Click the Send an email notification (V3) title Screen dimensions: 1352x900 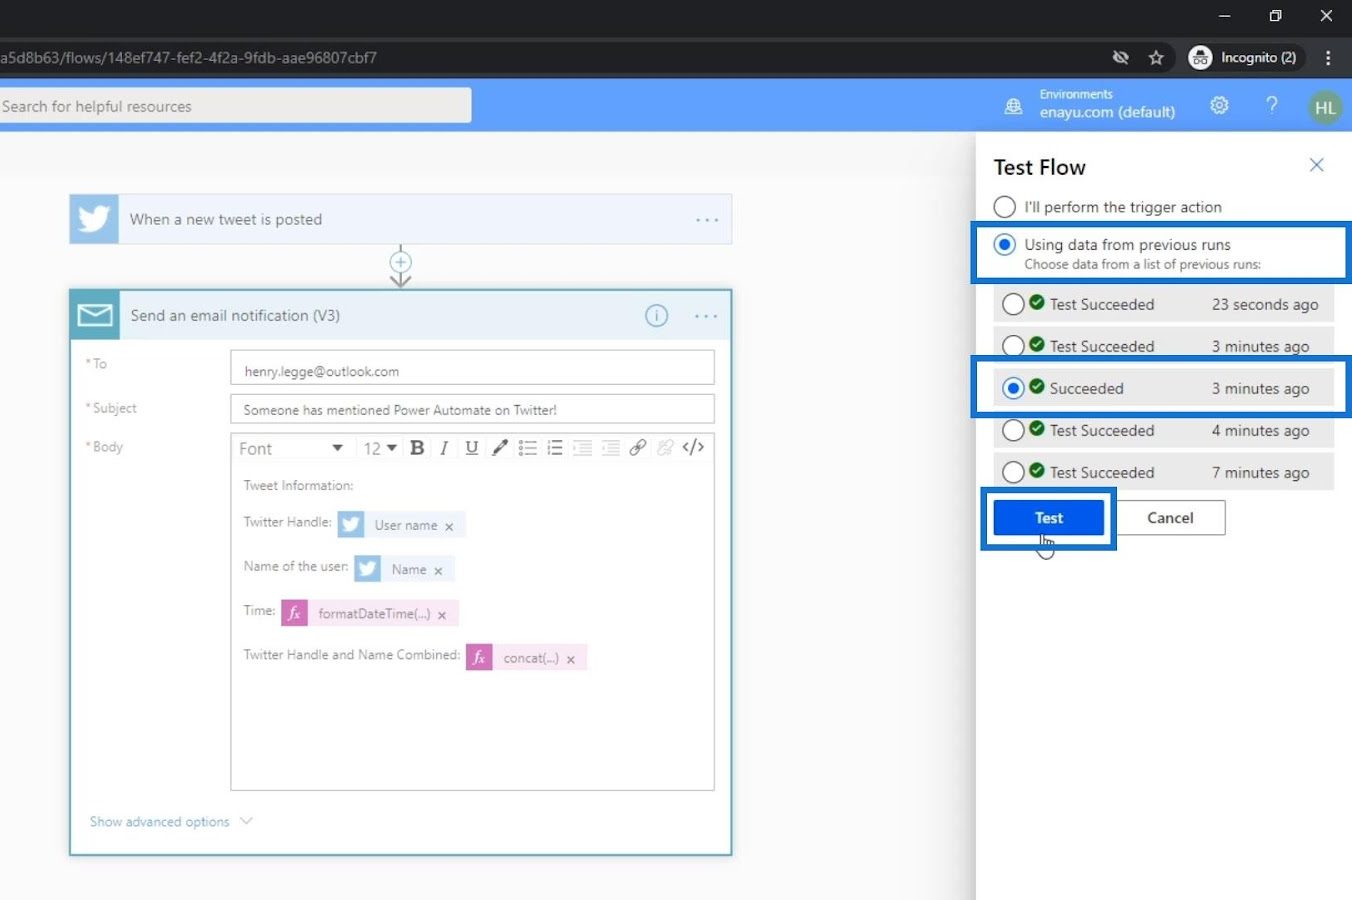[x=235, y=316]
